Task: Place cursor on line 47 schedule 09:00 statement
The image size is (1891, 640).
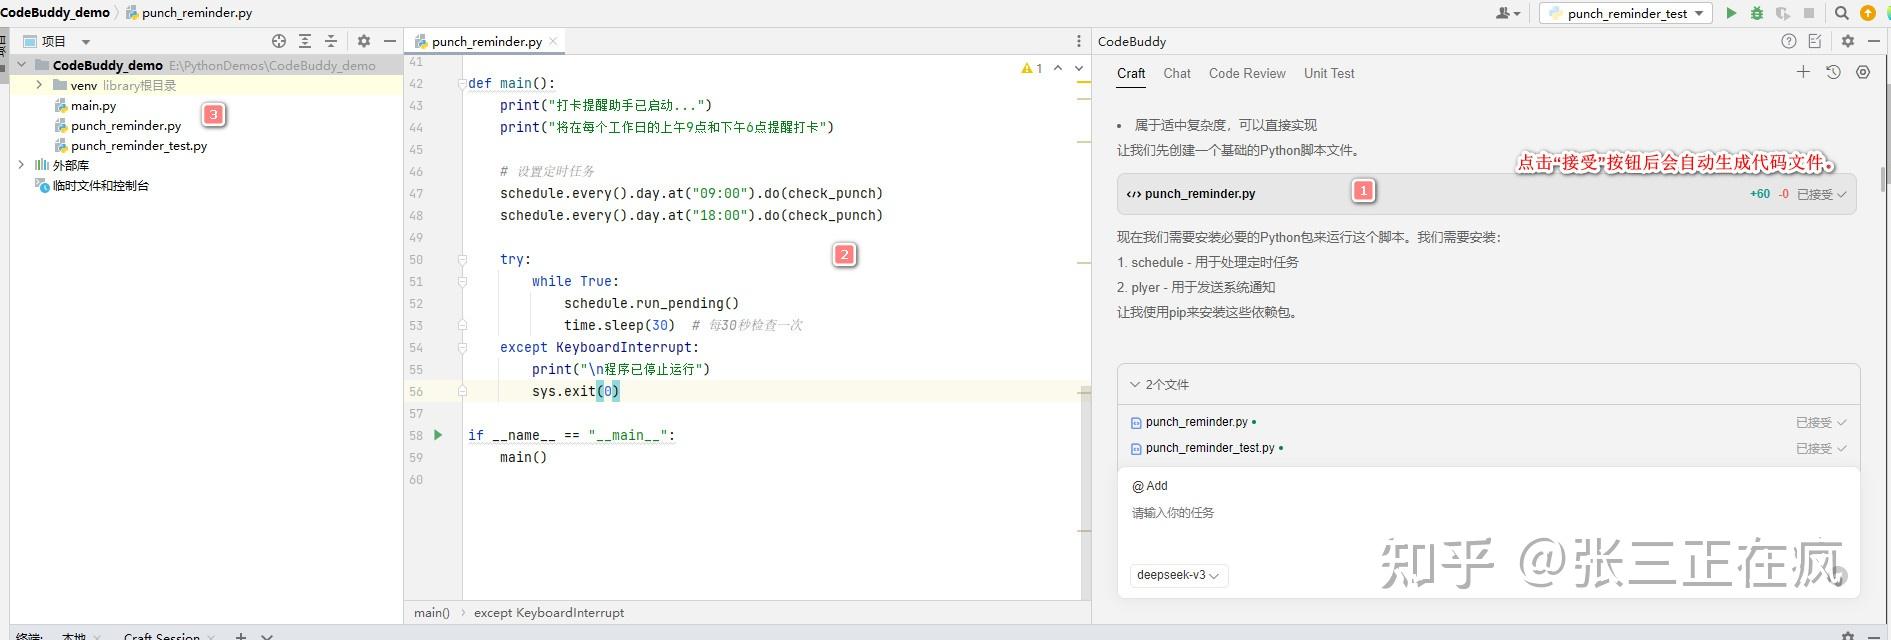Action: (x=691, y=193)
